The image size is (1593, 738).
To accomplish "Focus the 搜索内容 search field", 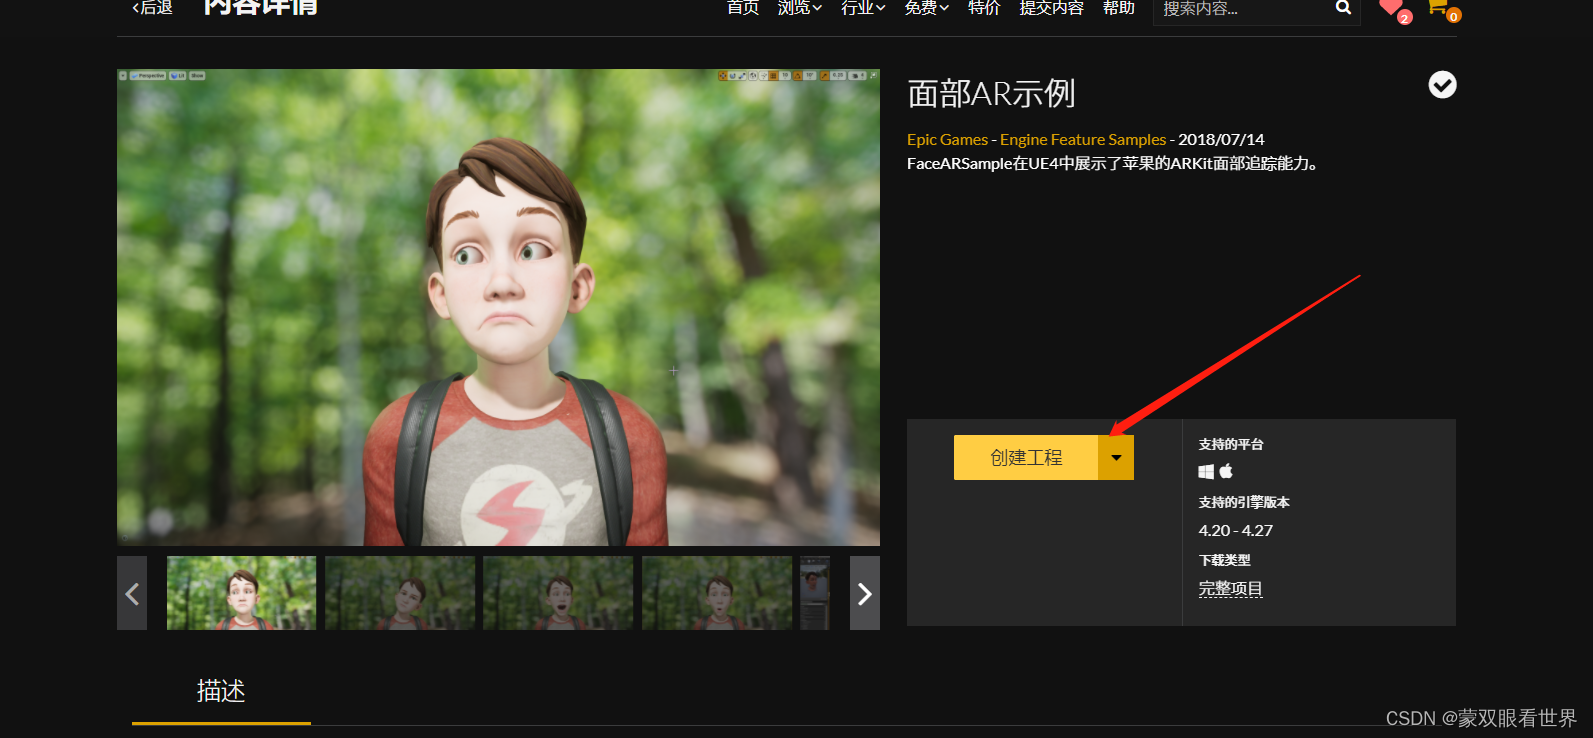I will pos(1241,9).
